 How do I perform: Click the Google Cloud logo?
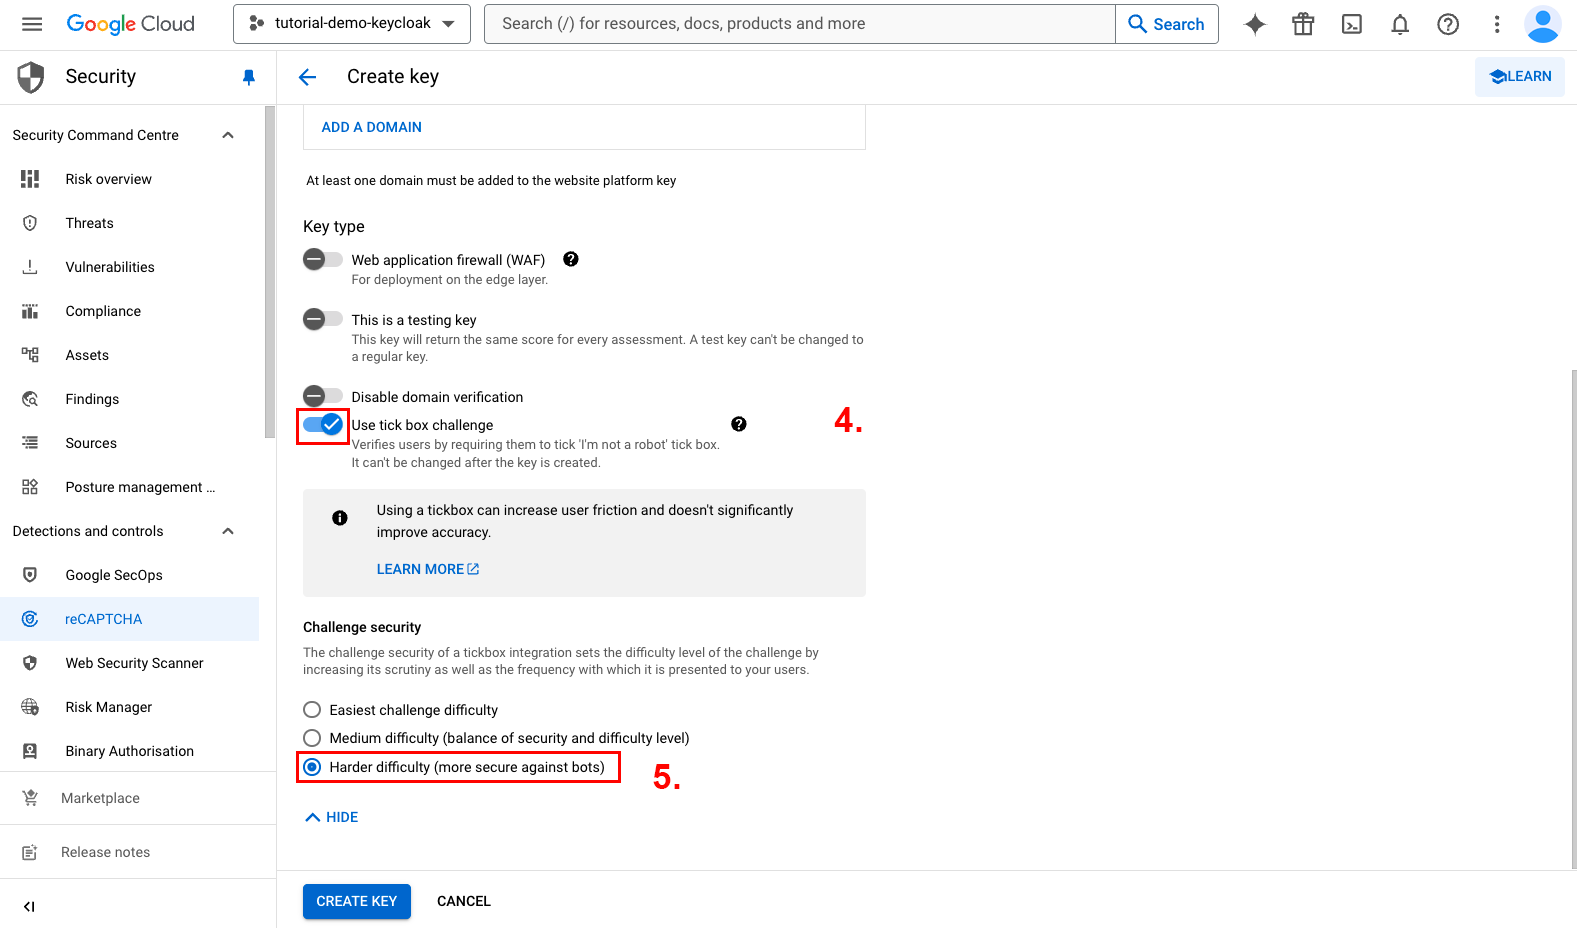coord(131,24)
